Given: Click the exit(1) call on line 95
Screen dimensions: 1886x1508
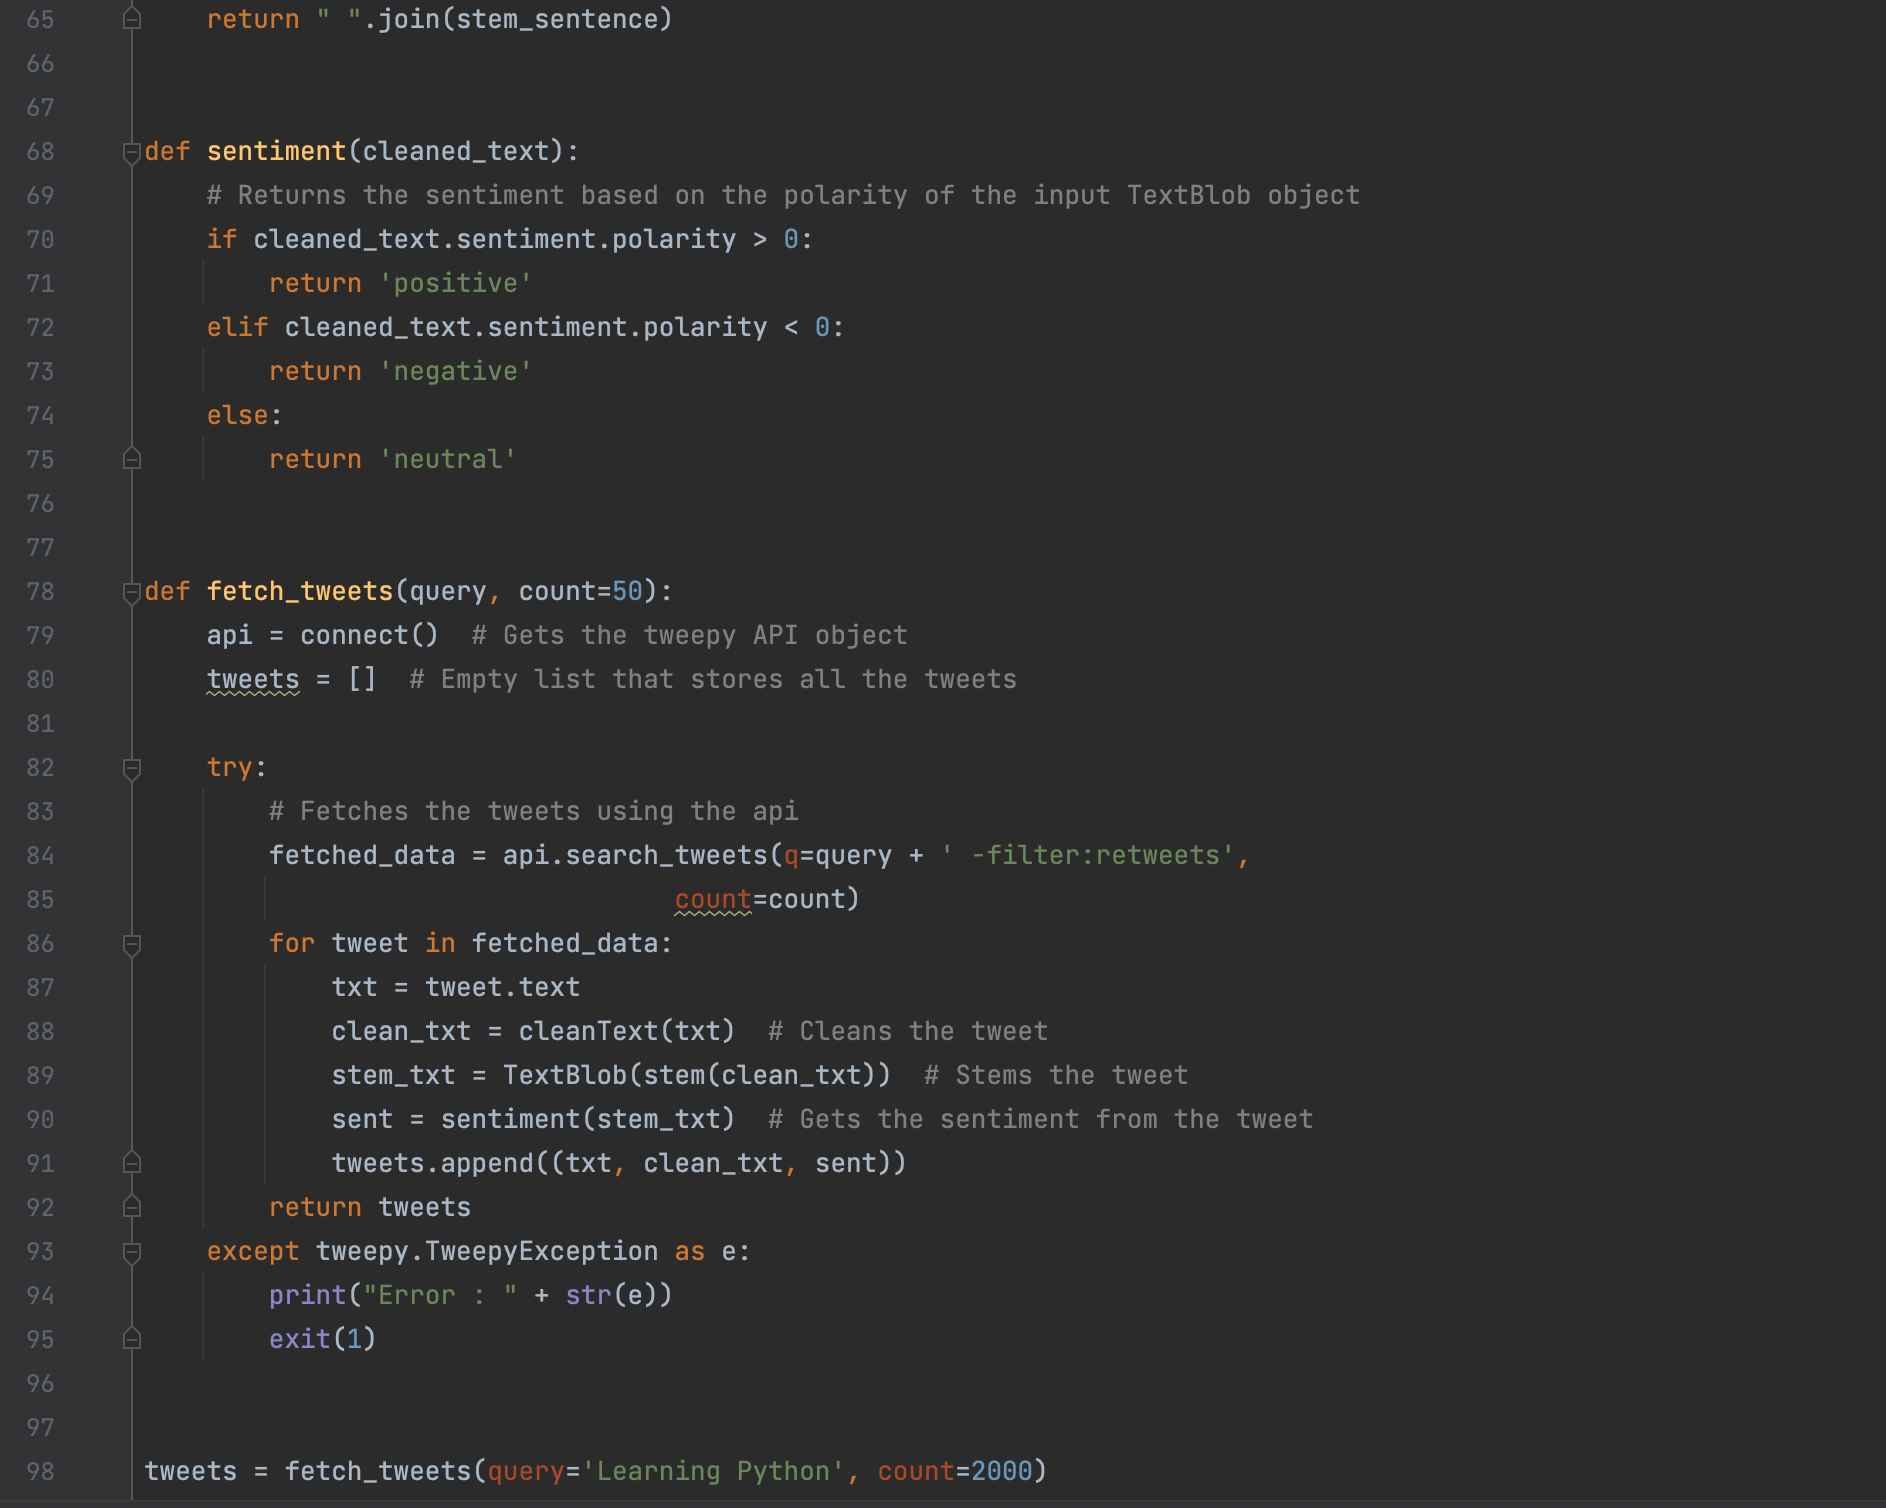Looking at the screenshot, I should click(322, 1339).
